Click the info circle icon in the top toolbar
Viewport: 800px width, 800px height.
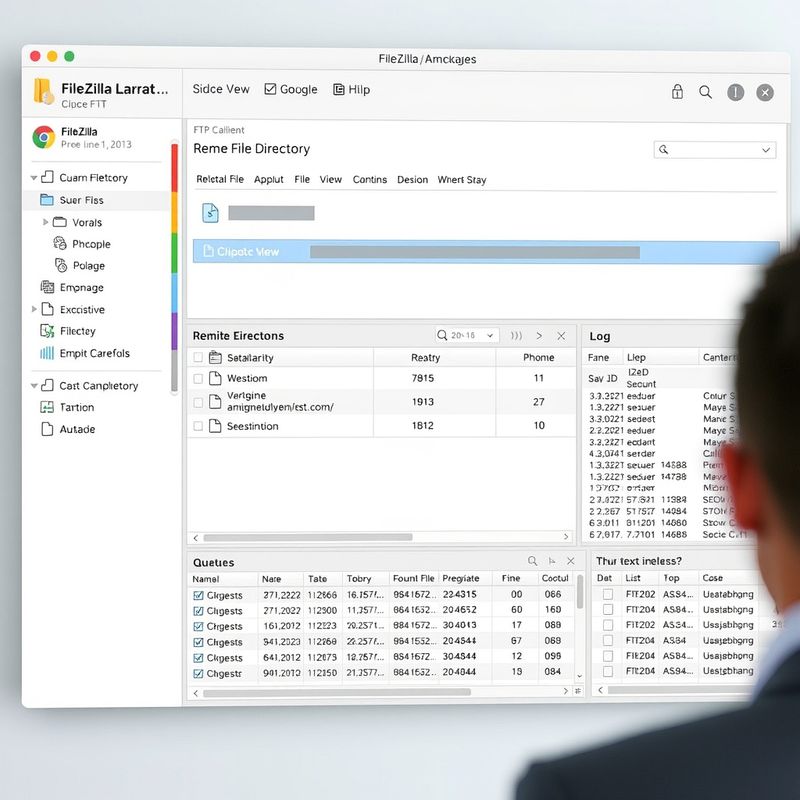(x=735, y=92)
